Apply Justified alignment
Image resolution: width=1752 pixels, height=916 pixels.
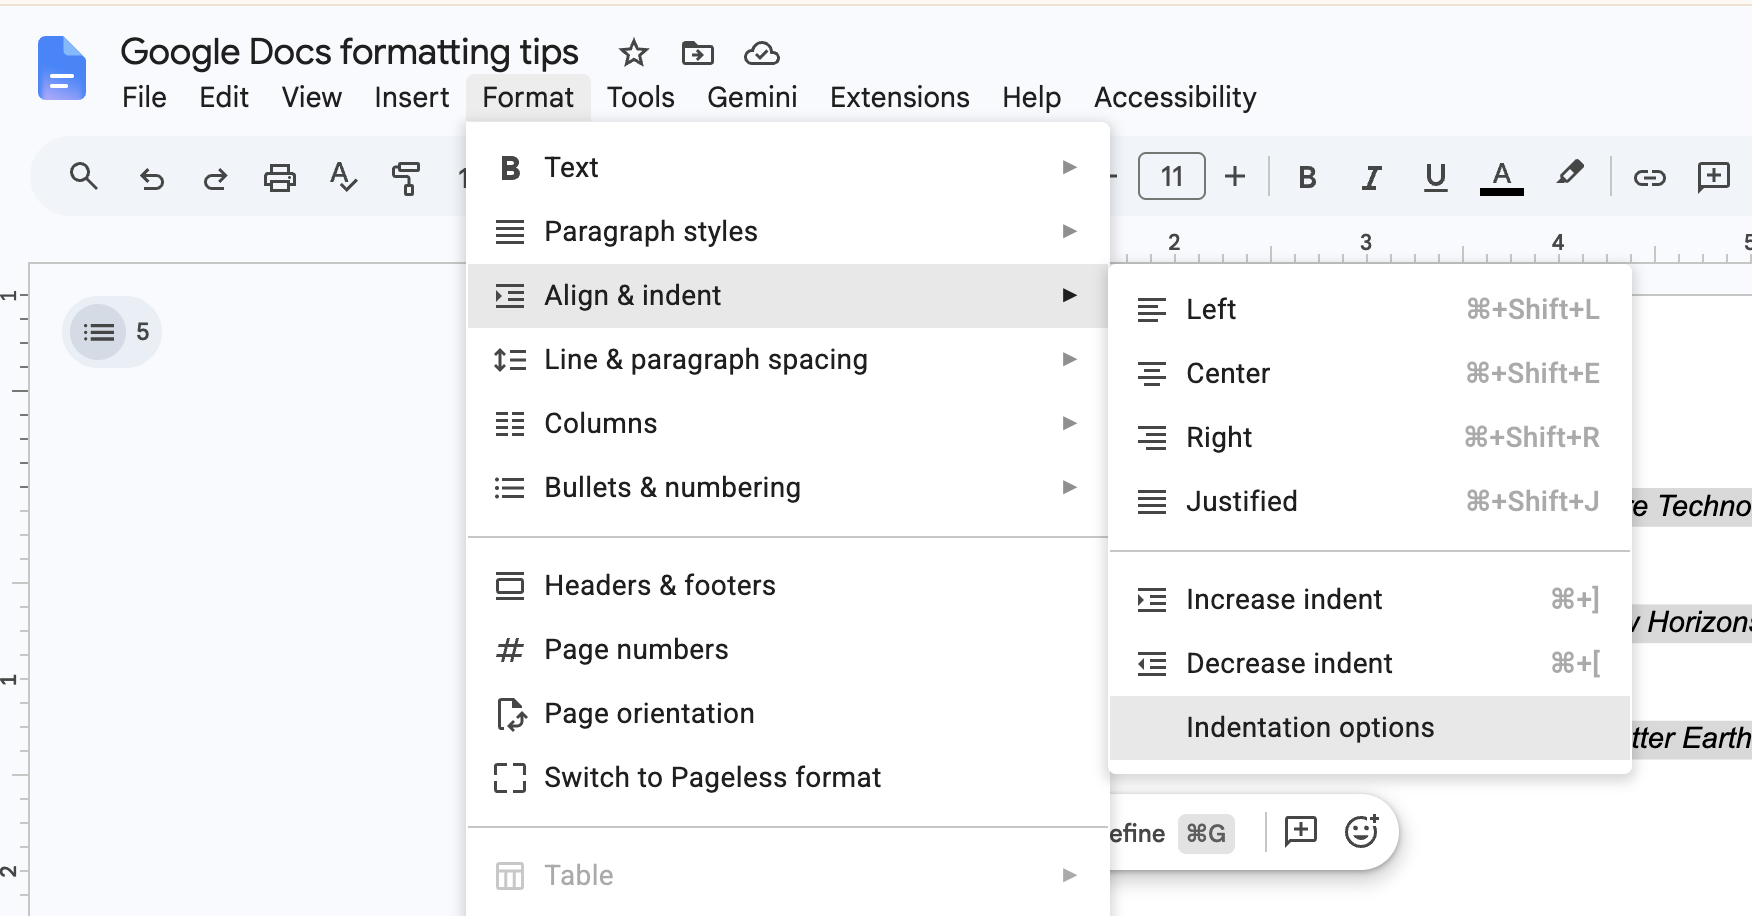coord(1370,502)
